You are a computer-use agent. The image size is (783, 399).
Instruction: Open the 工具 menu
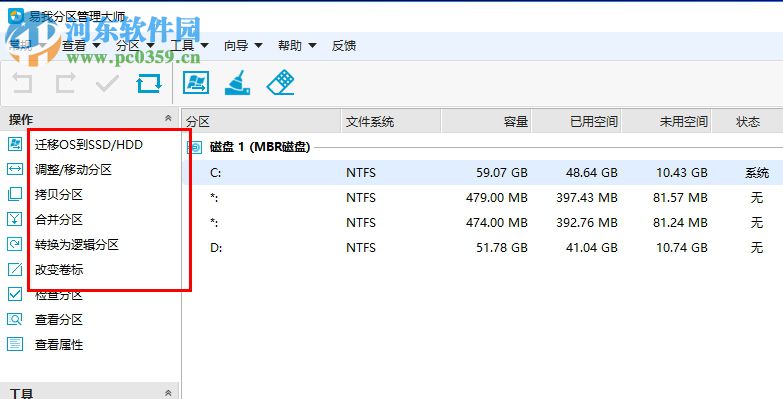189,45
